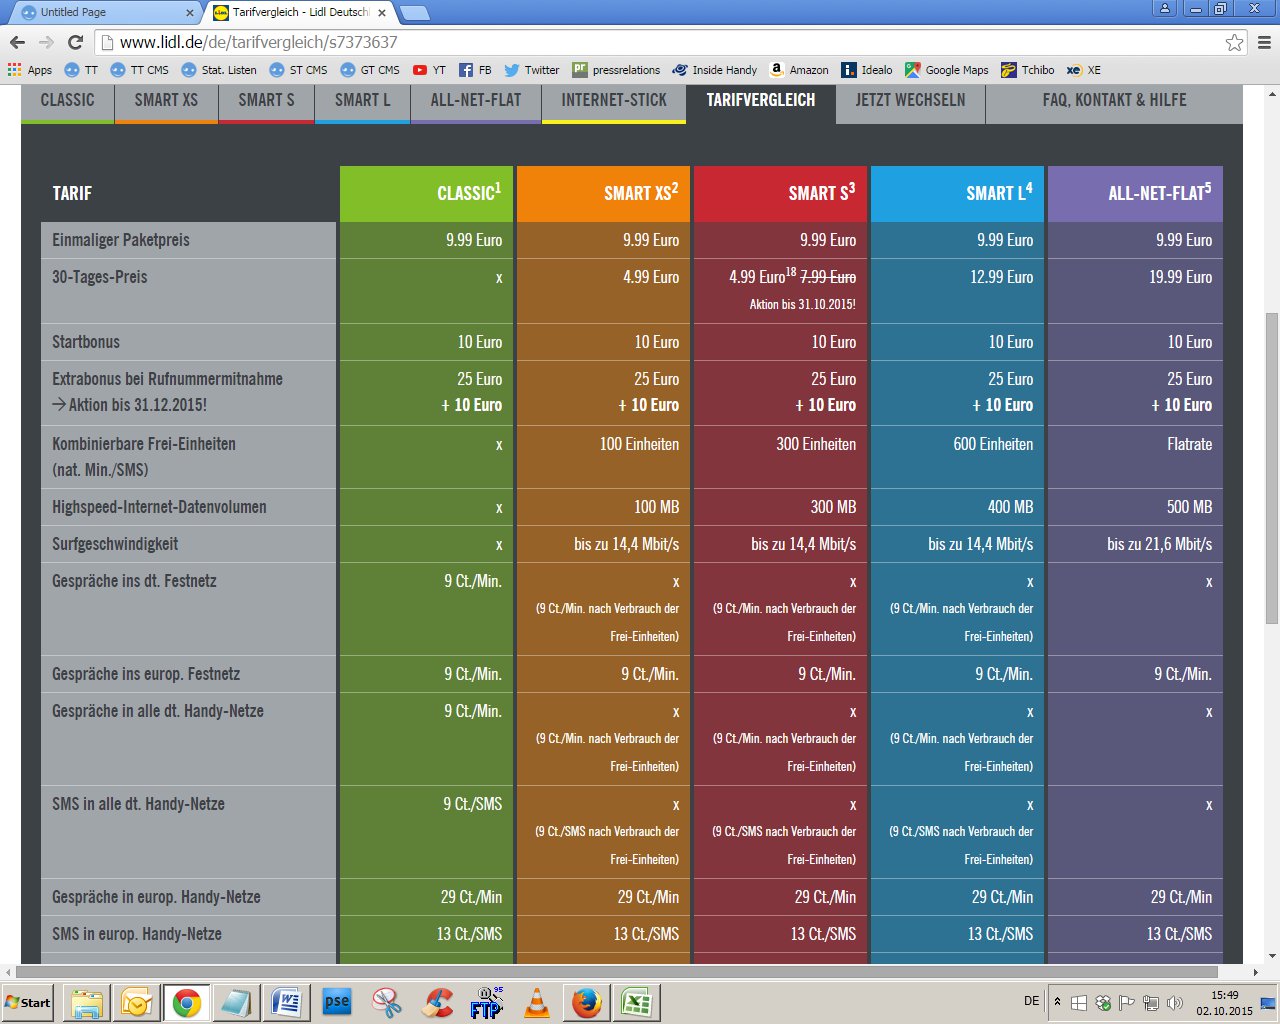
Task: Show hidden system tray icons
Action: tap(1057, 1001)
